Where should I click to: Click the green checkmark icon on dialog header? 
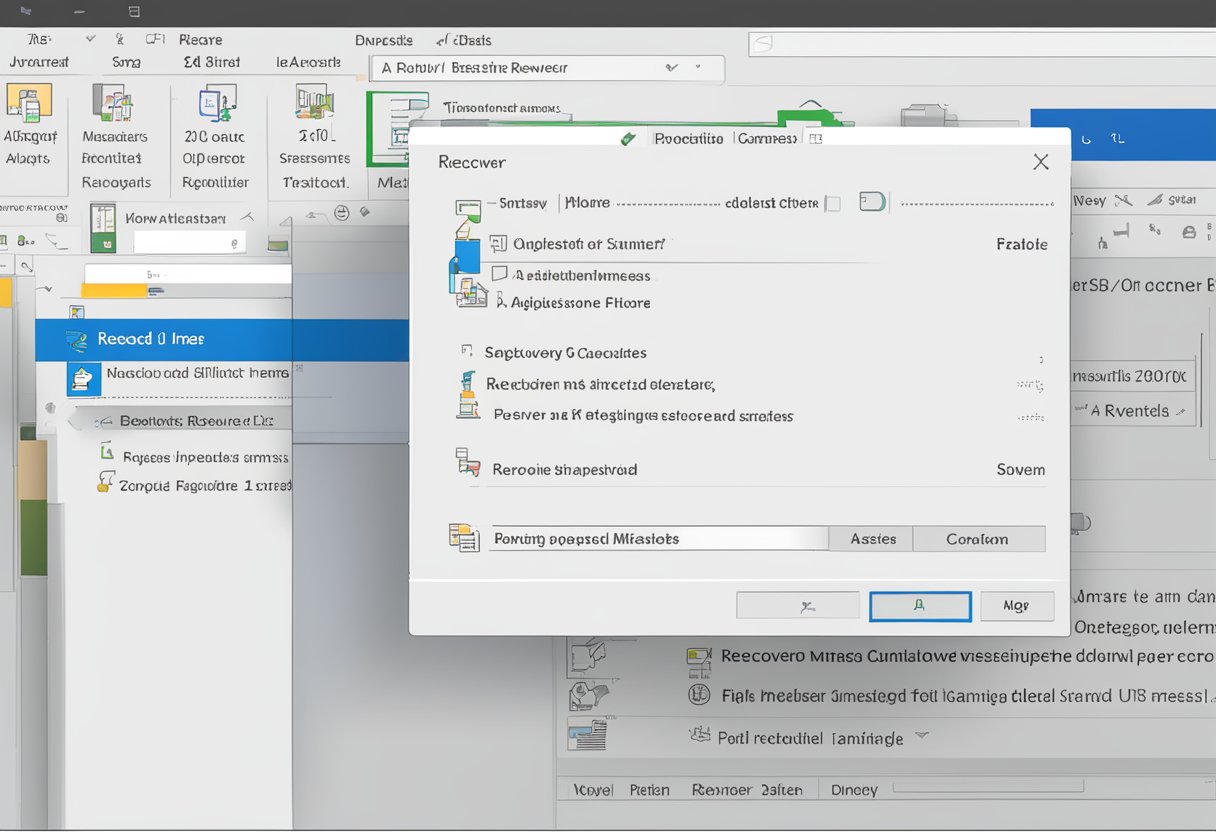(x=628, y=138)
